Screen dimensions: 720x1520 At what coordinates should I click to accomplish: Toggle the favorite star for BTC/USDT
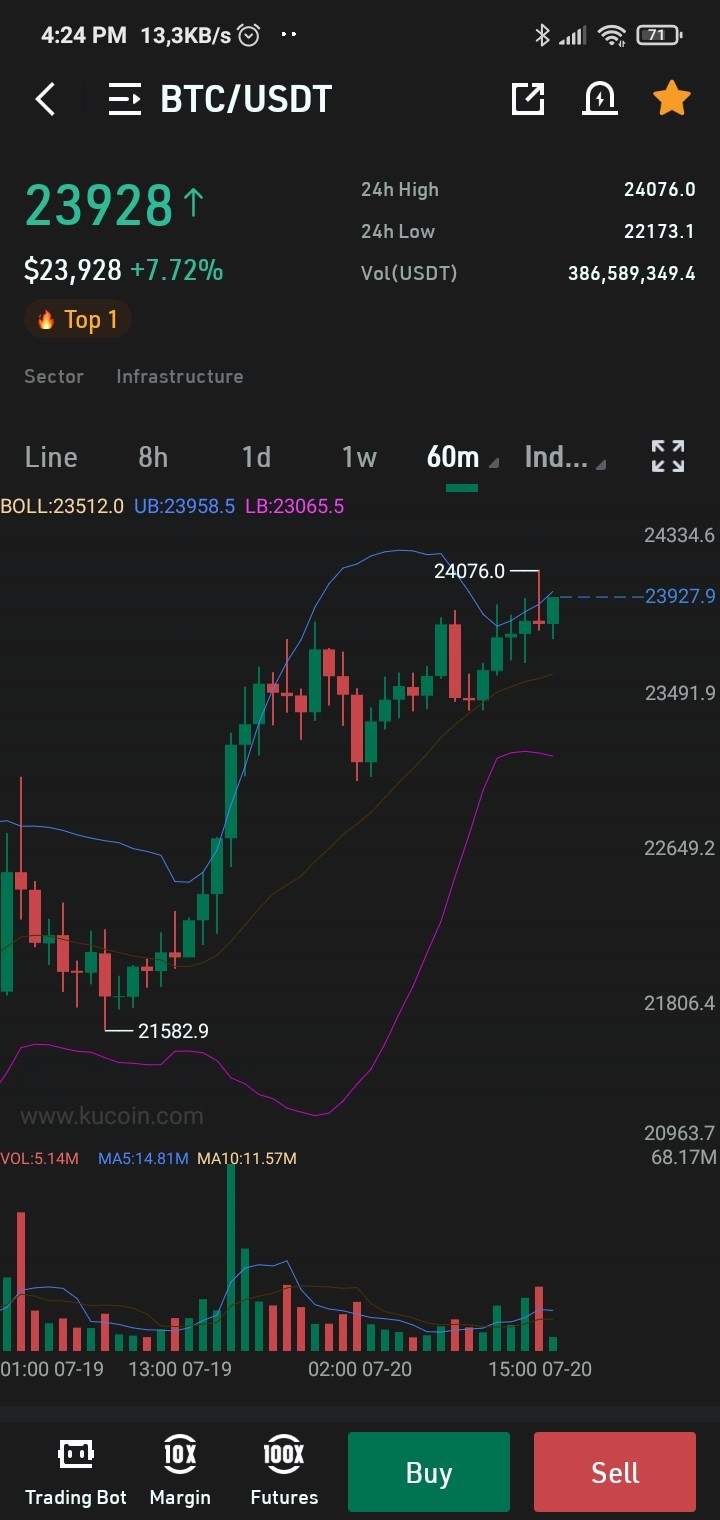tap(671, 98)
